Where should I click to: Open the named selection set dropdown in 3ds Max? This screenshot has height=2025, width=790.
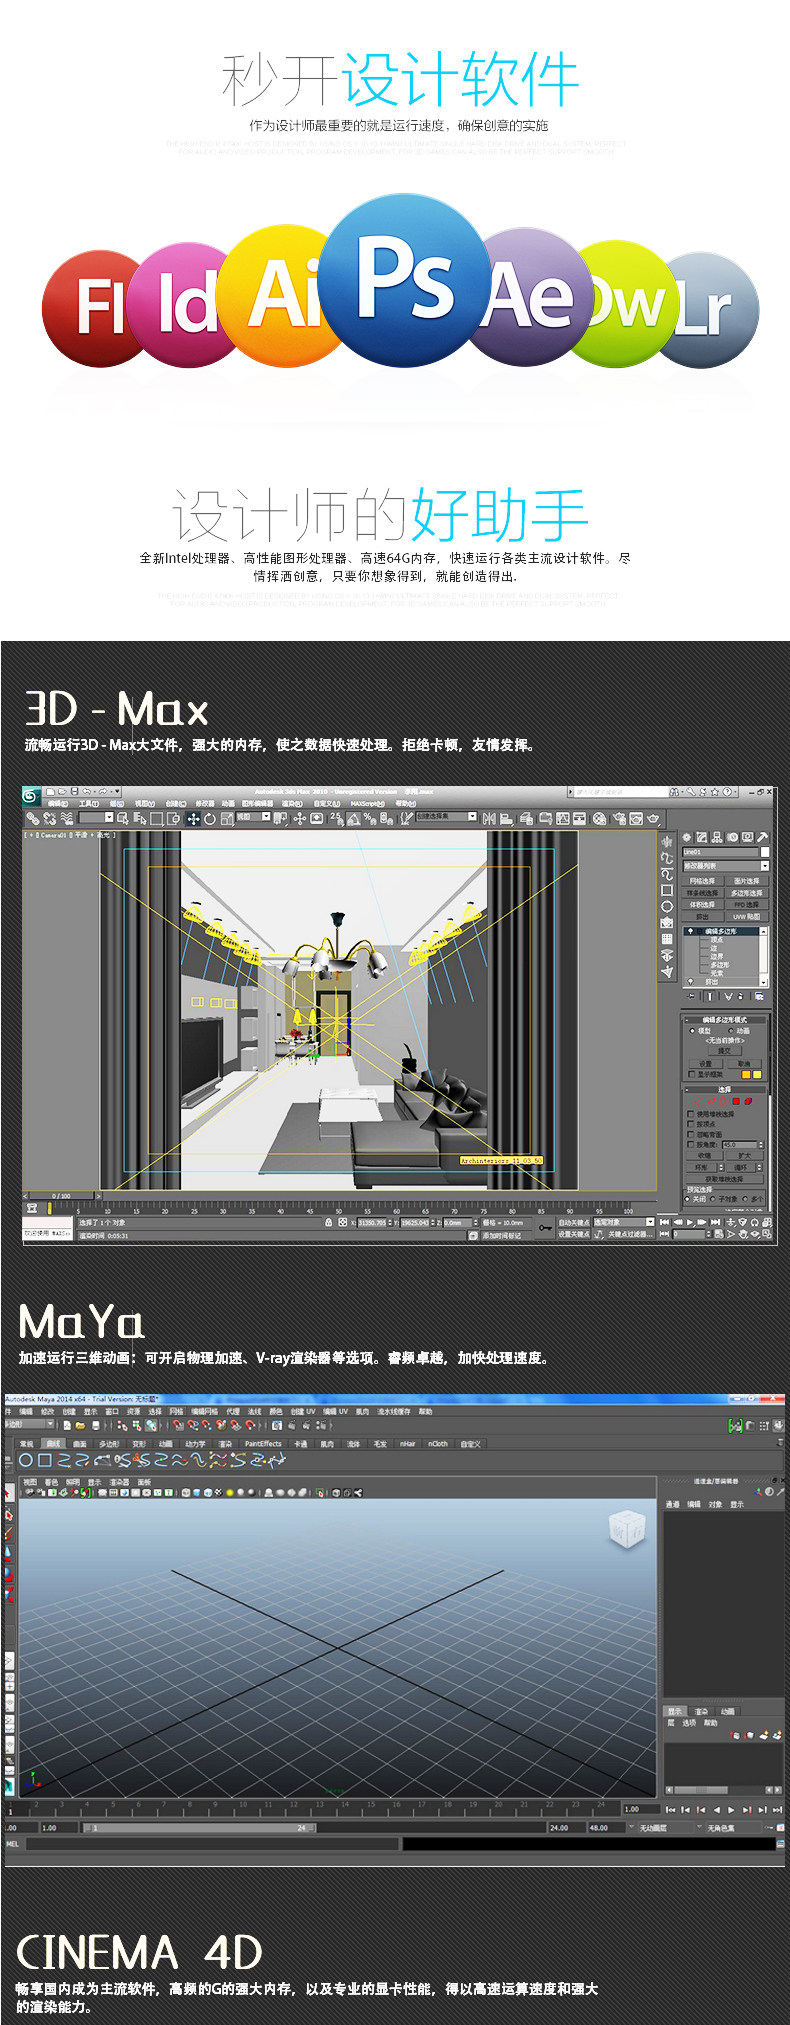(446, 816)
